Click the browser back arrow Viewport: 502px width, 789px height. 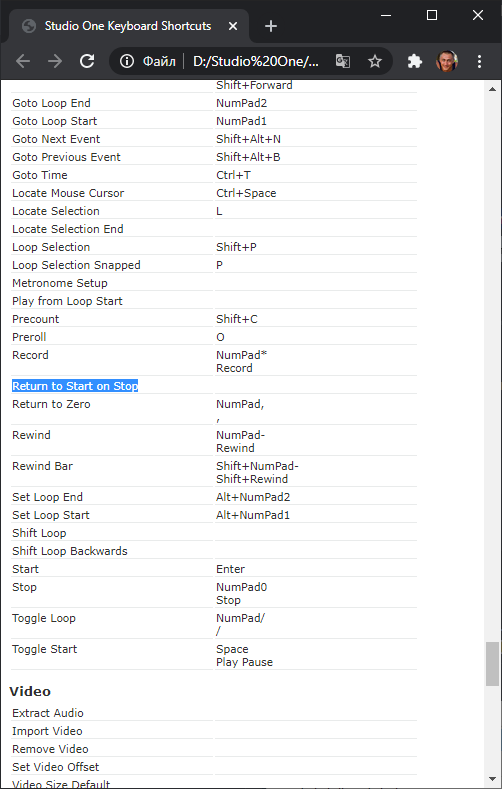(x=23, y=61)
